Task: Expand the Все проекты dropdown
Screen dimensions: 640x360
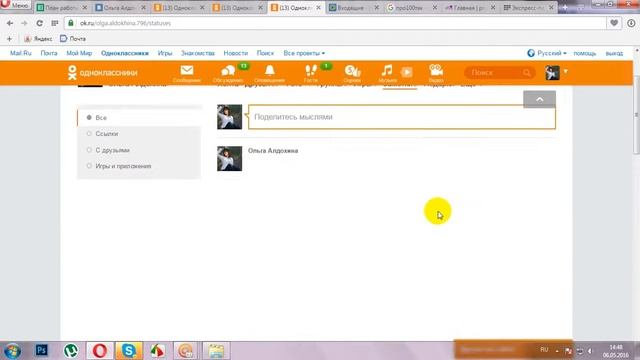Action: (x=304, y=53)
